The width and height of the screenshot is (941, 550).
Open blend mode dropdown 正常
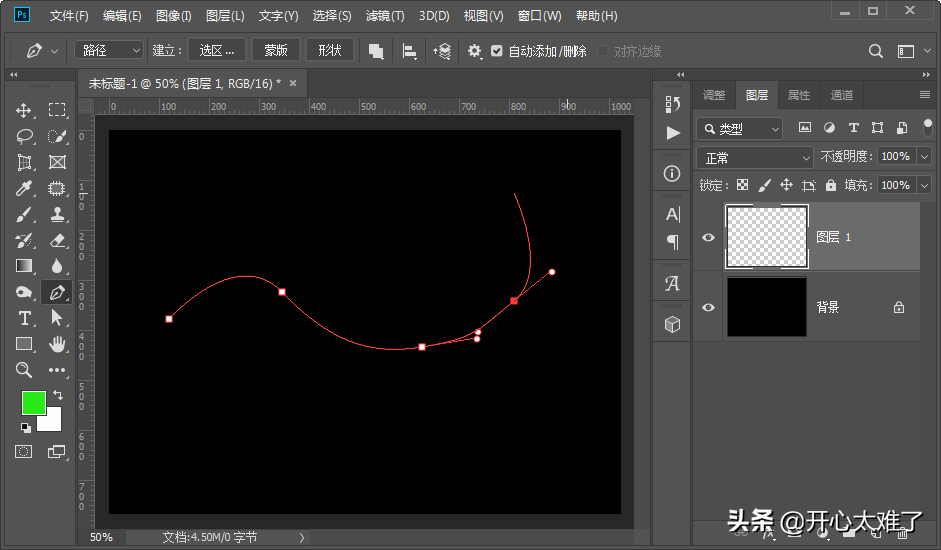[x=754, y=158]
